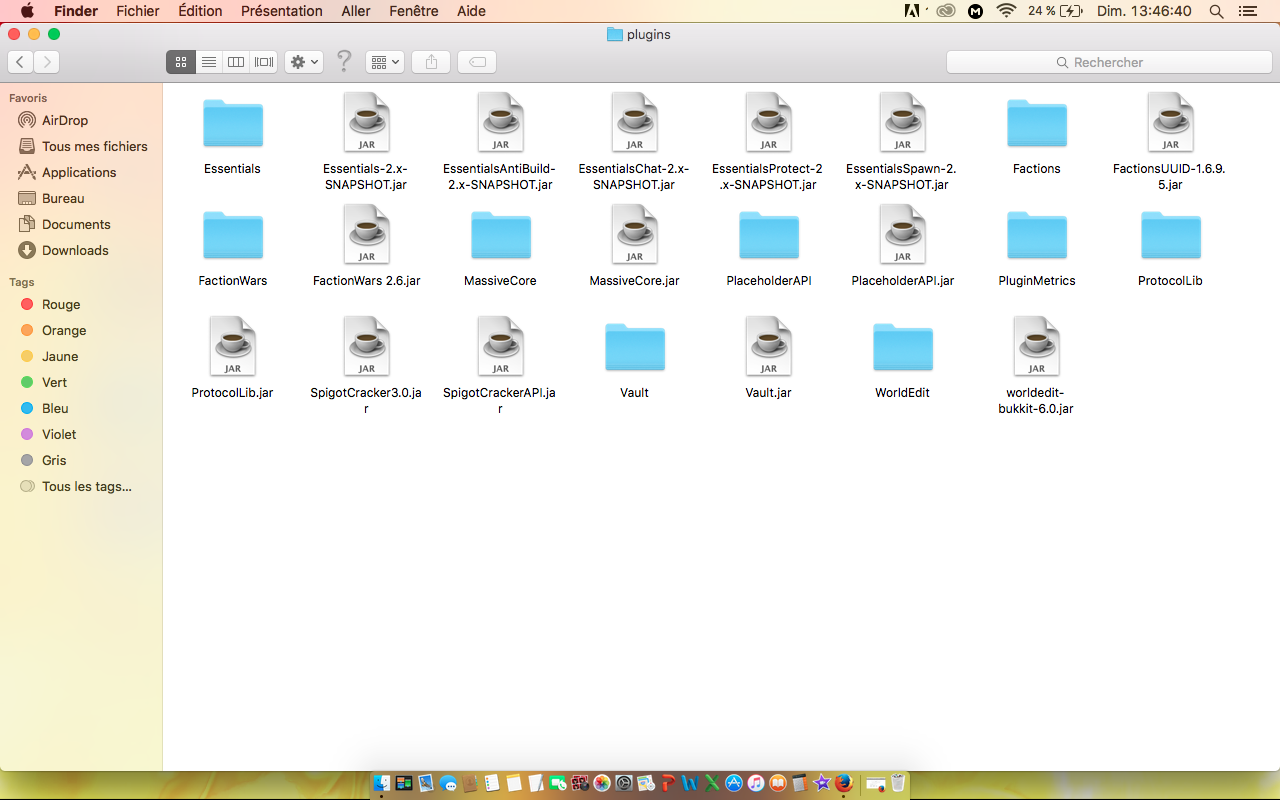Select the Vault folder

634,348
